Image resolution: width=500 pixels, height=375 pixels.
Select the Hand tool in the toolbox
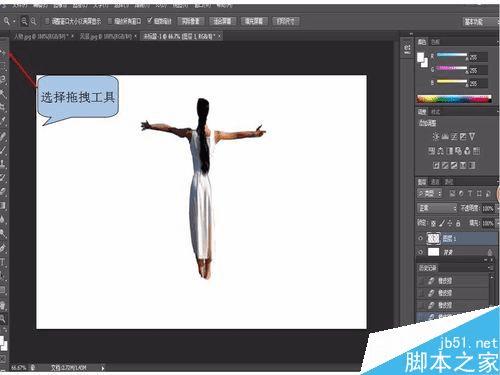pos(3,305)
